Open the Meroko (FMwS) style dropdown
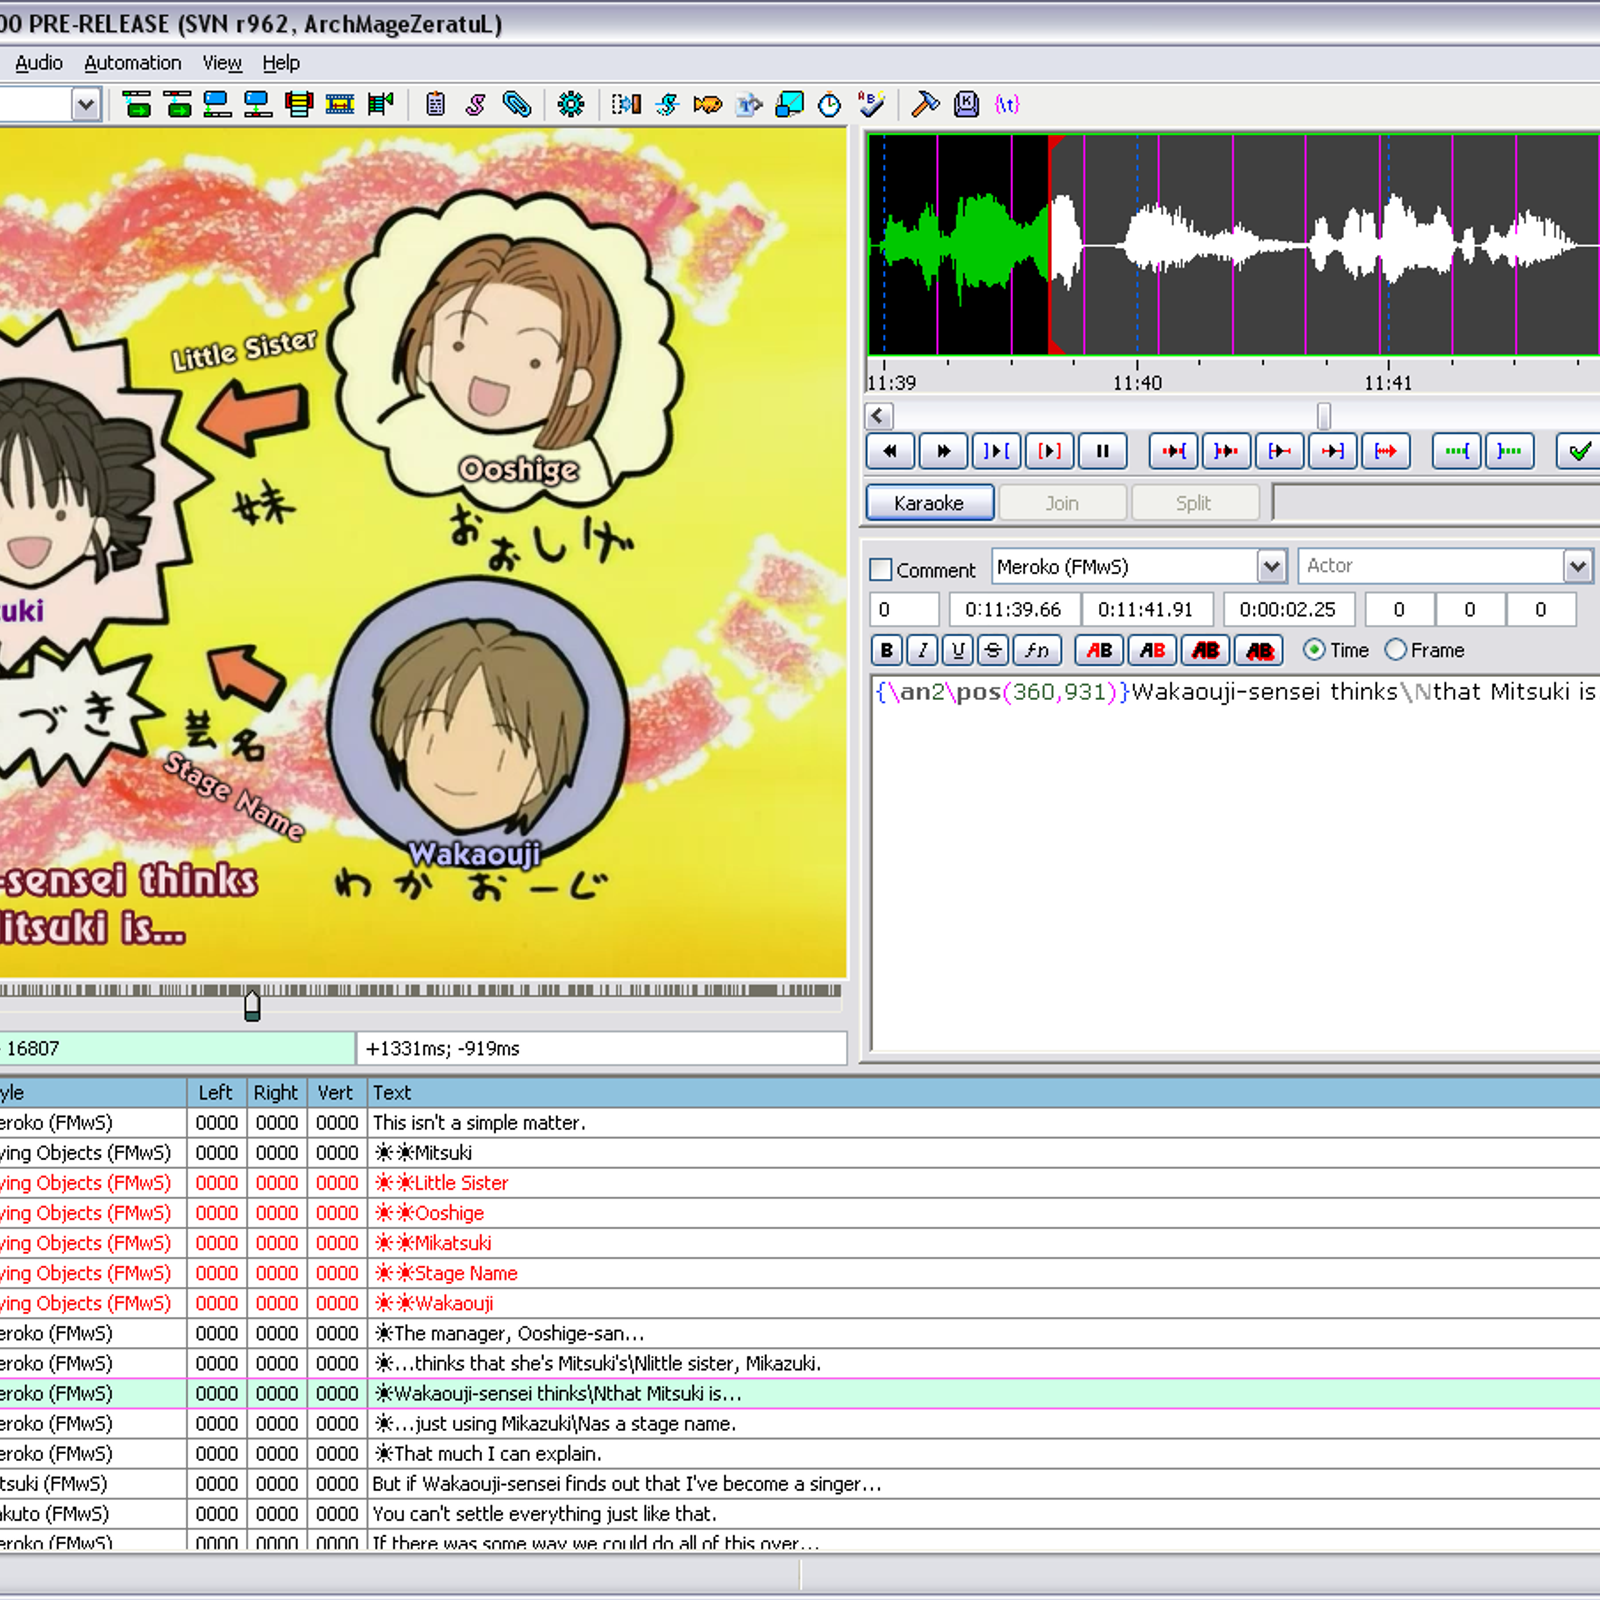1600x1600 pixels. point(1271,567)
